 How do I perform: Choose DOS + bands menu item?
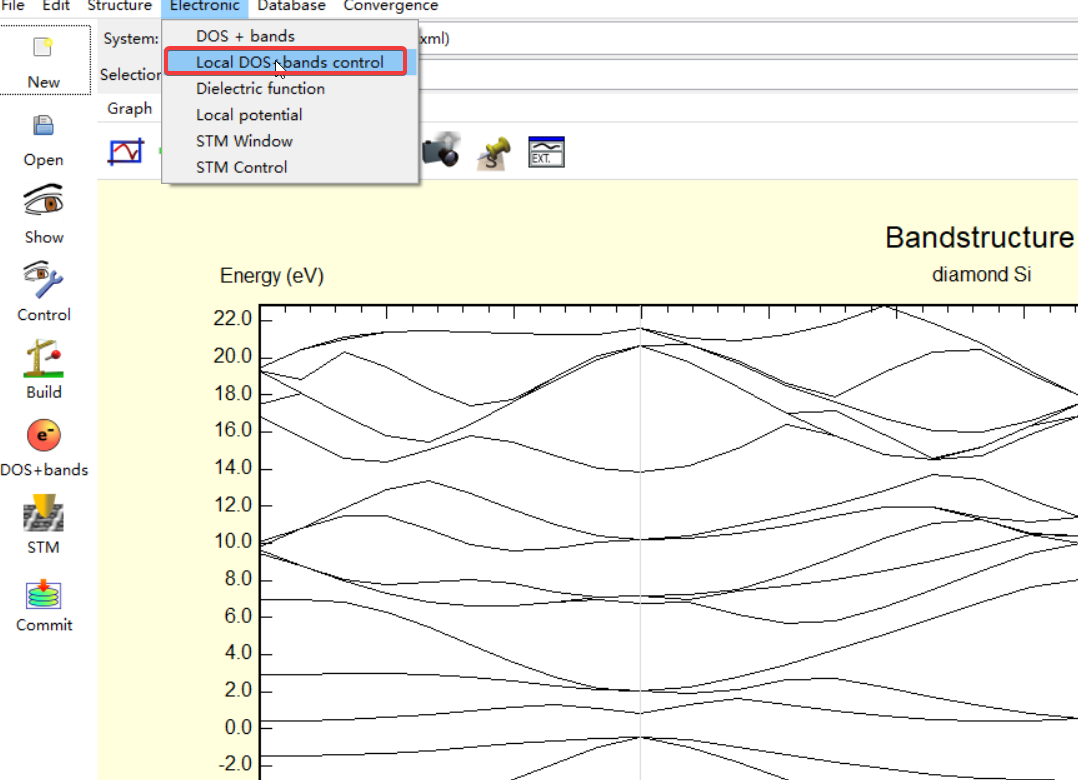tap(245, 36)
